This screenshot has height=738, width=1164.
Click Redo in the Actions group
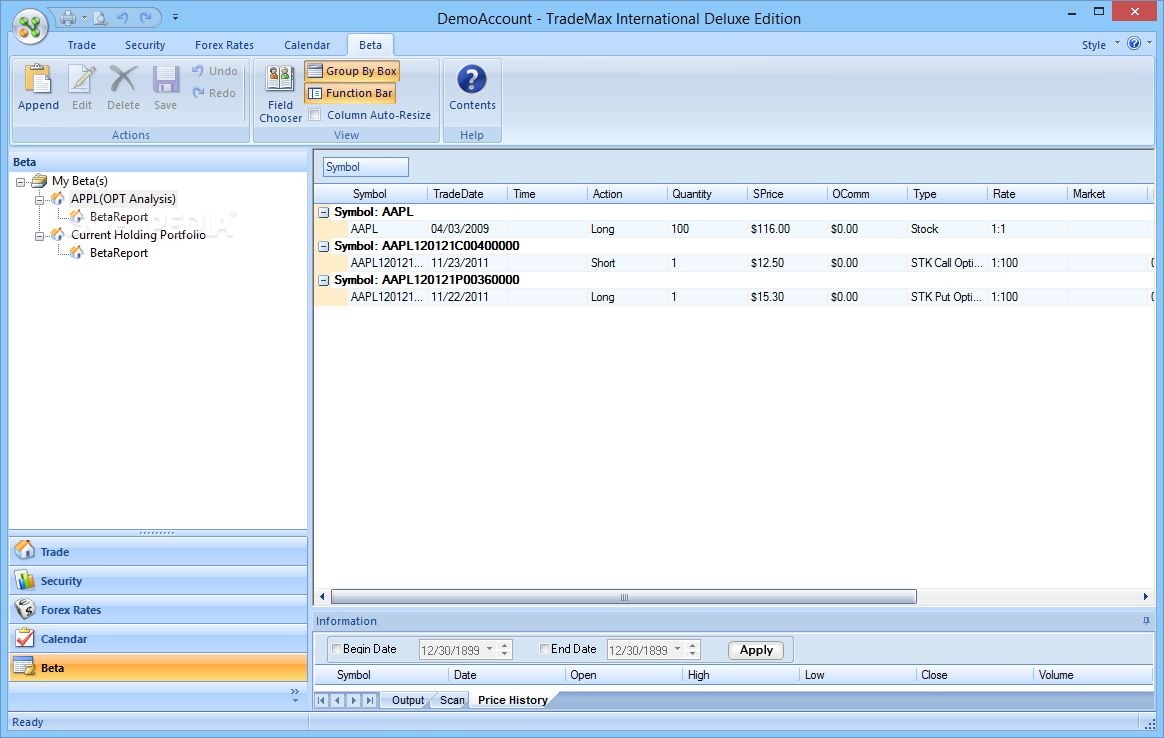(x=215, y=93)
